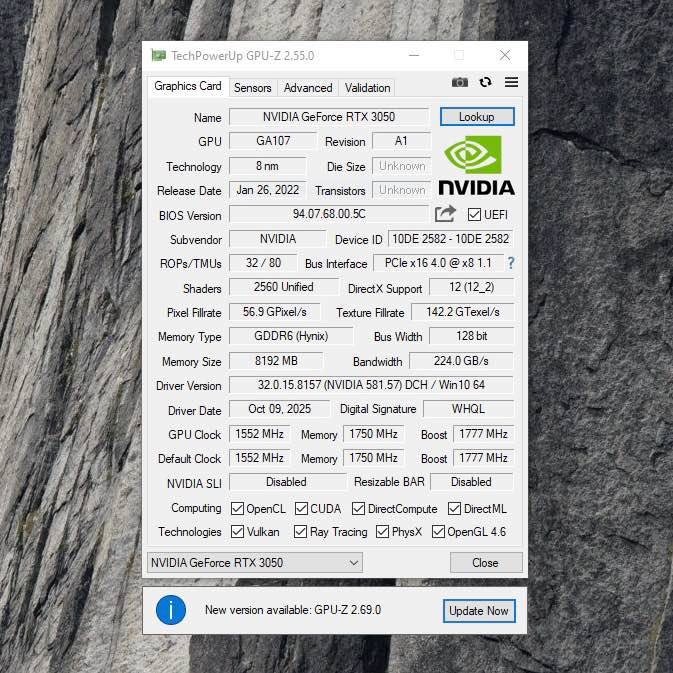Click the Update Now button
The width and height of the screenshot is (673, 673).
pos(479,610)
